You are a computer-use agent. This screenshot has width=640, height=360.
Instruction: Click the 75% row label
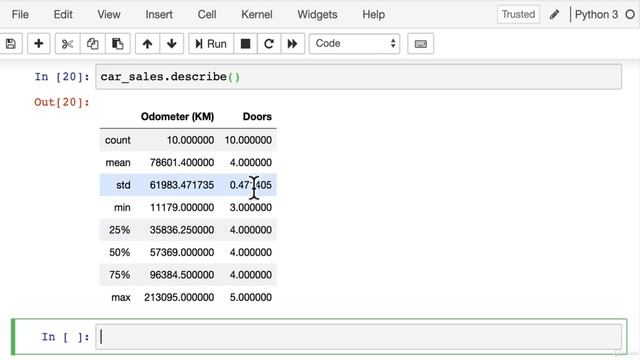click(x=120, y=275)
